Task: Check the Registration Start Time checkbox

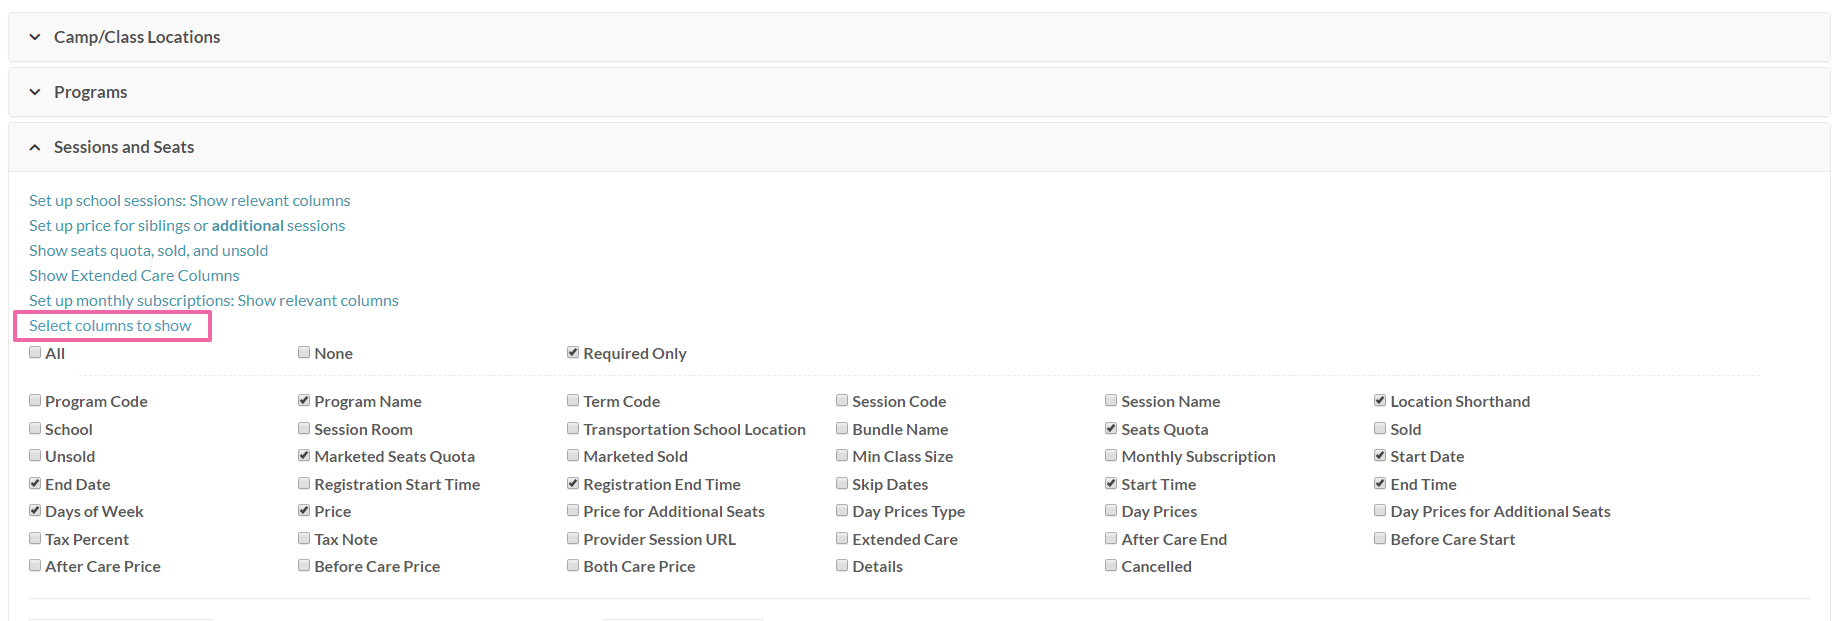Action: click(303, 482)
